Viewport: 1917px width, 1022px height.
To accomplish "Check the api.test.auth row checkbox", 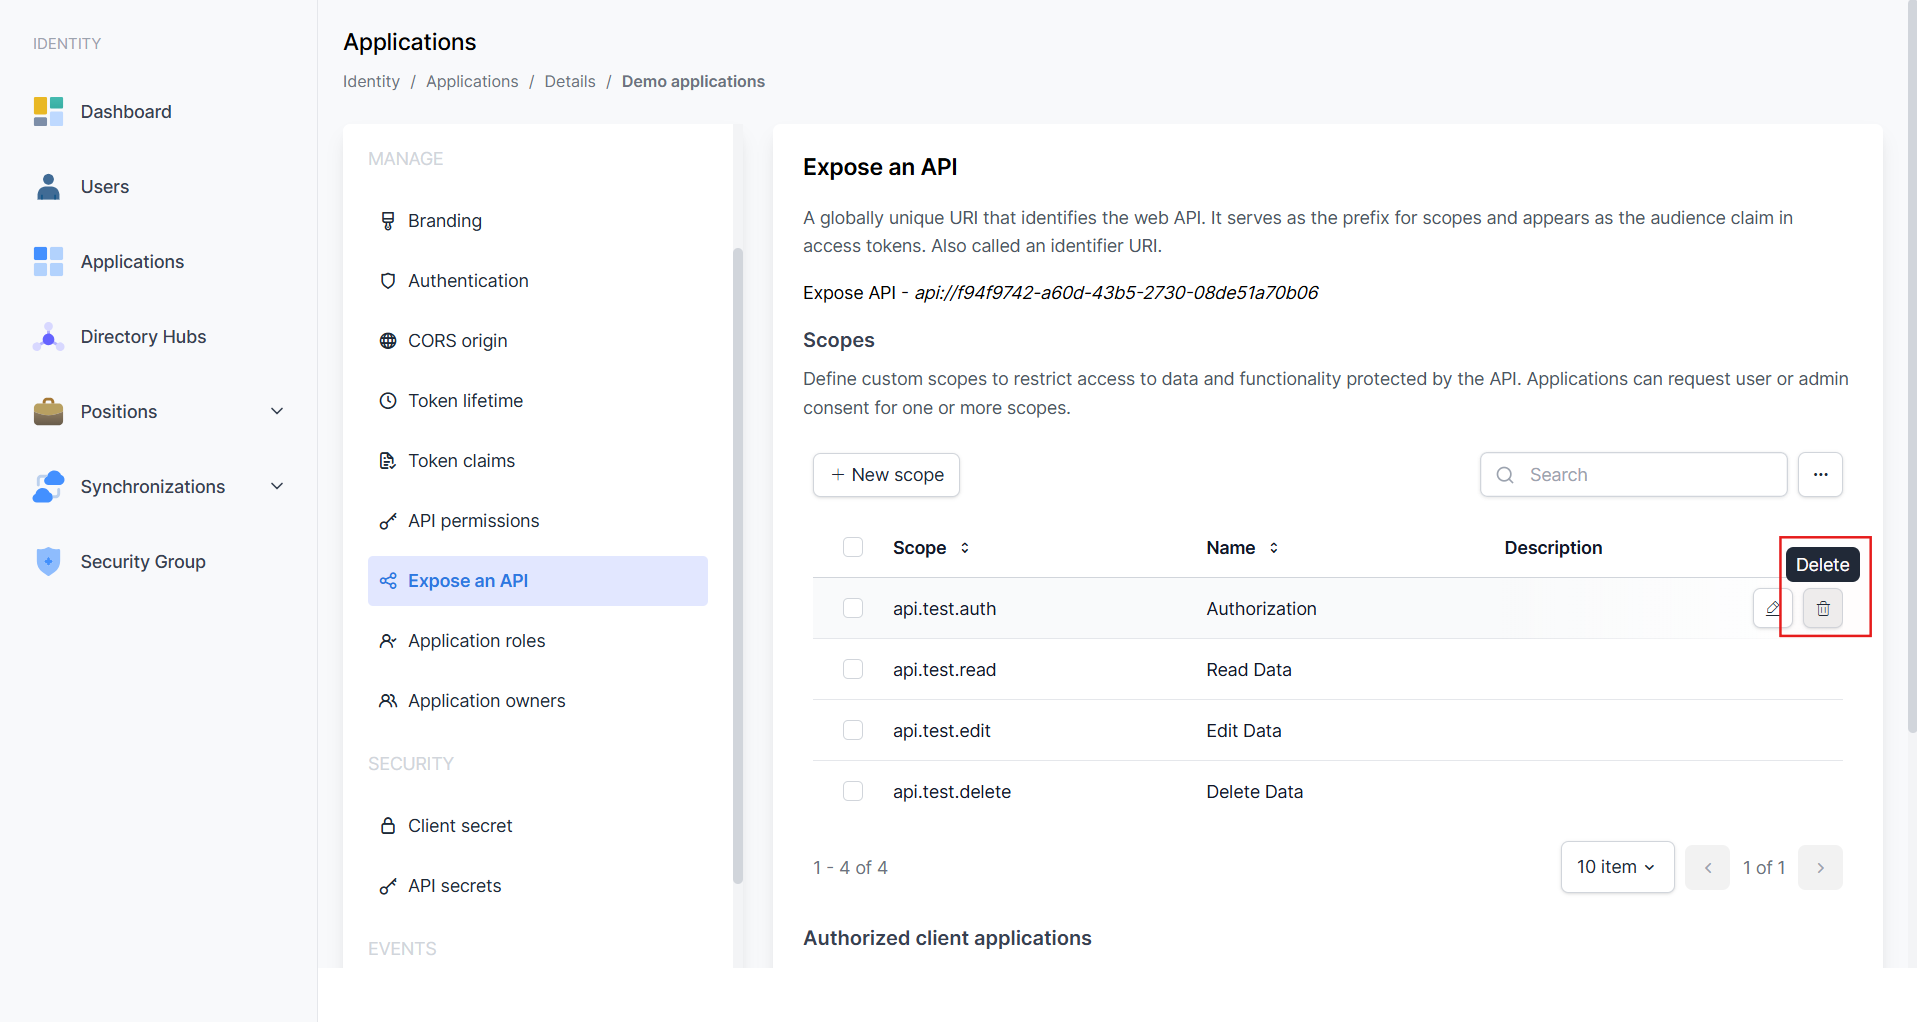I will 853,608.
